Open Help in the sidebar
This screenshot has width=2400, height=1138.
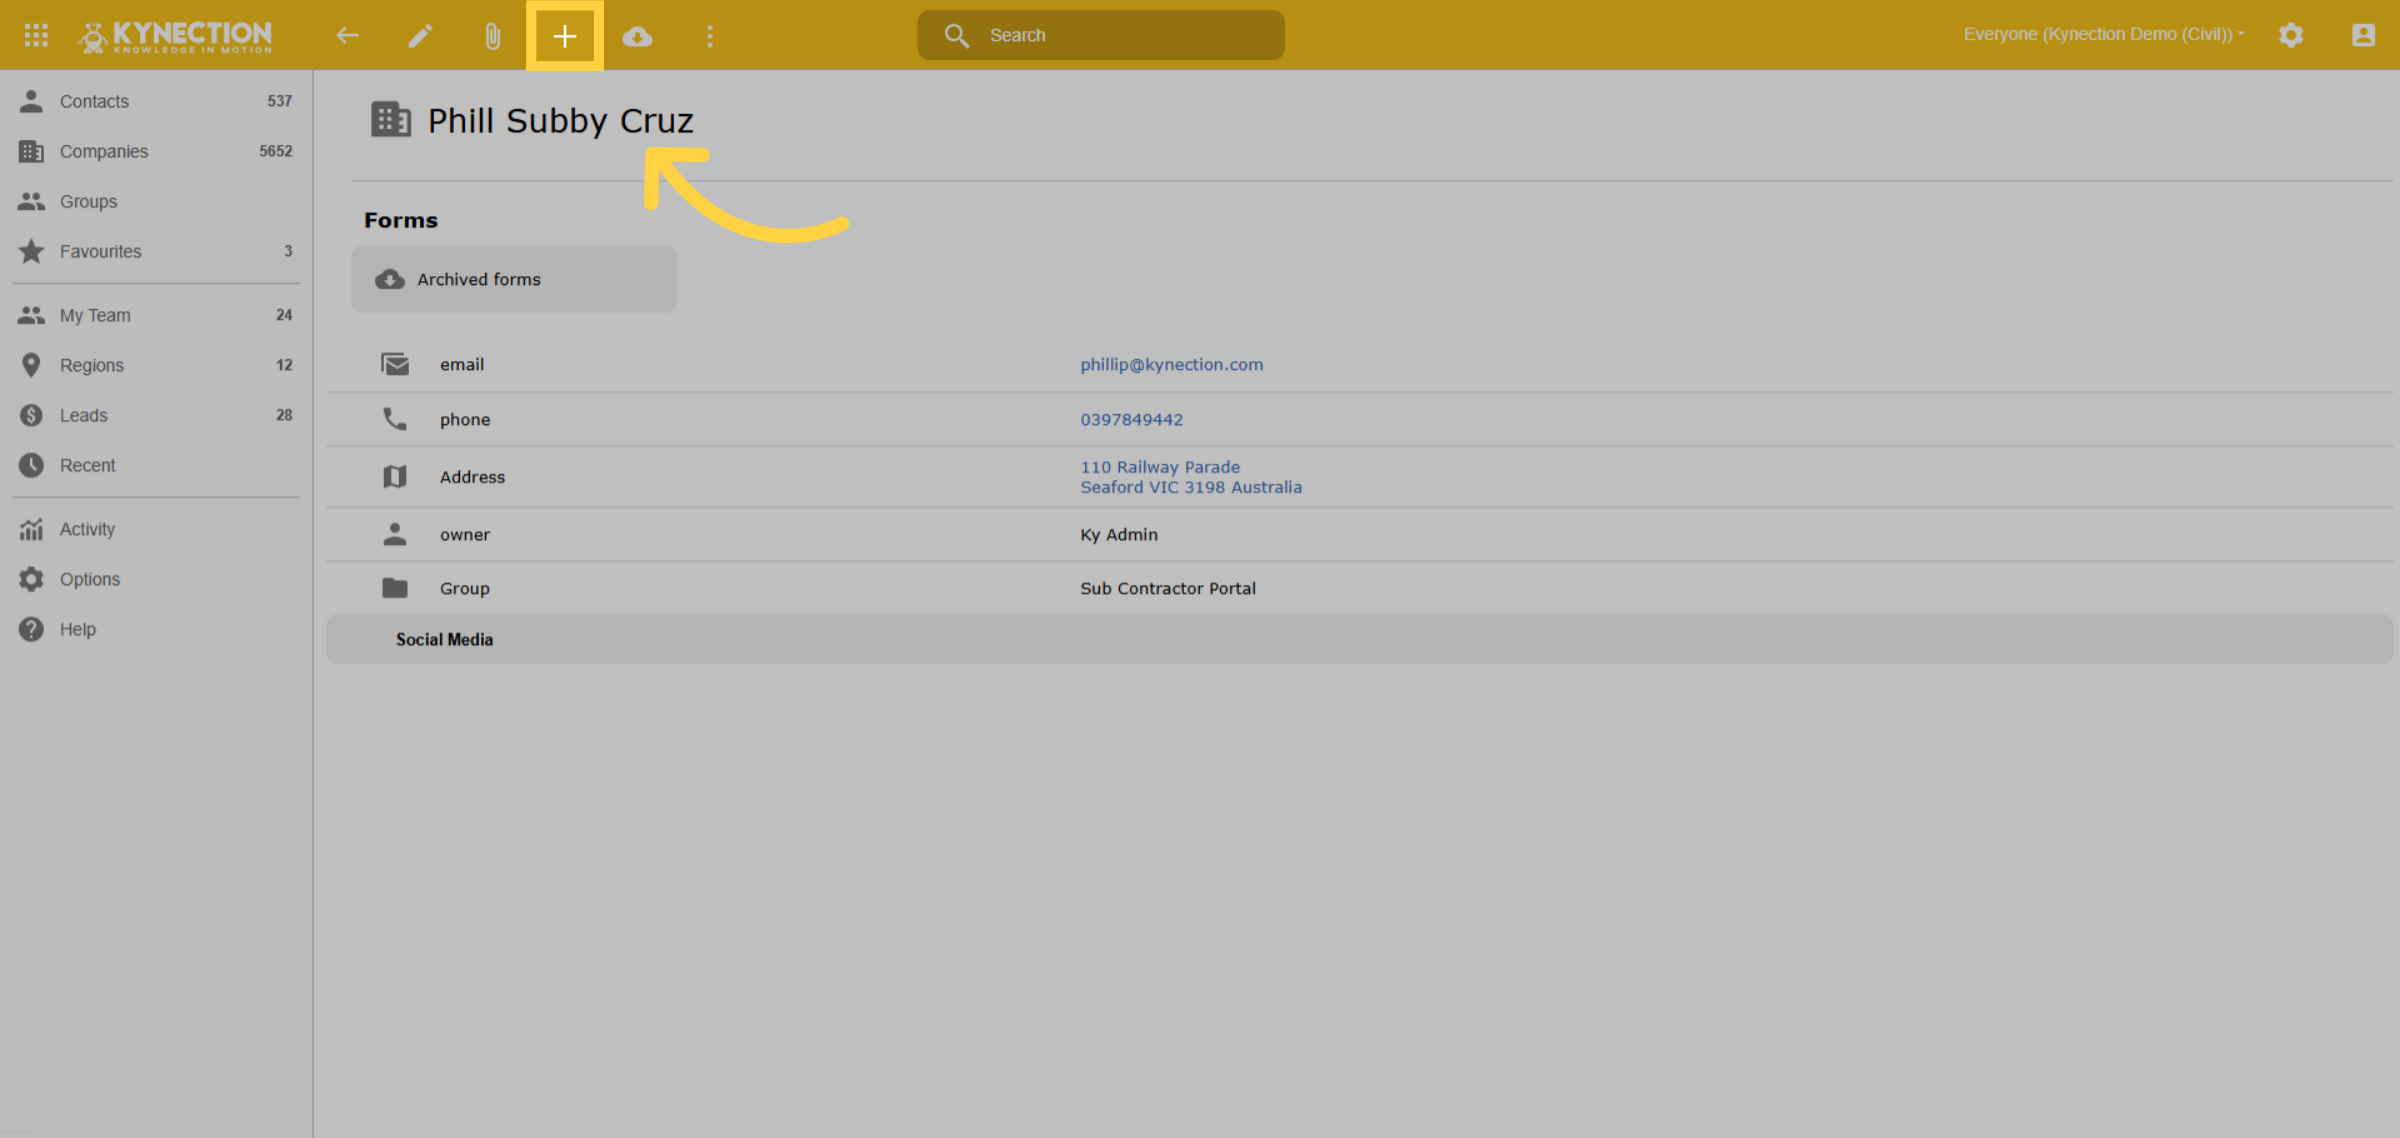[156, 629]
